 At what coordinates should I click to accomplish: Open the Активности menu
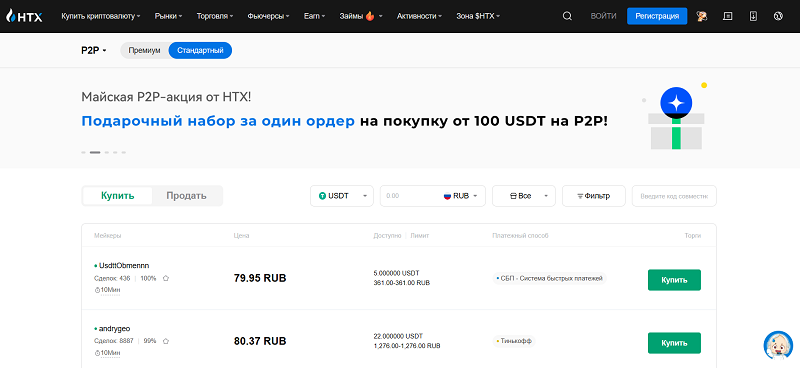pos(419,16)
